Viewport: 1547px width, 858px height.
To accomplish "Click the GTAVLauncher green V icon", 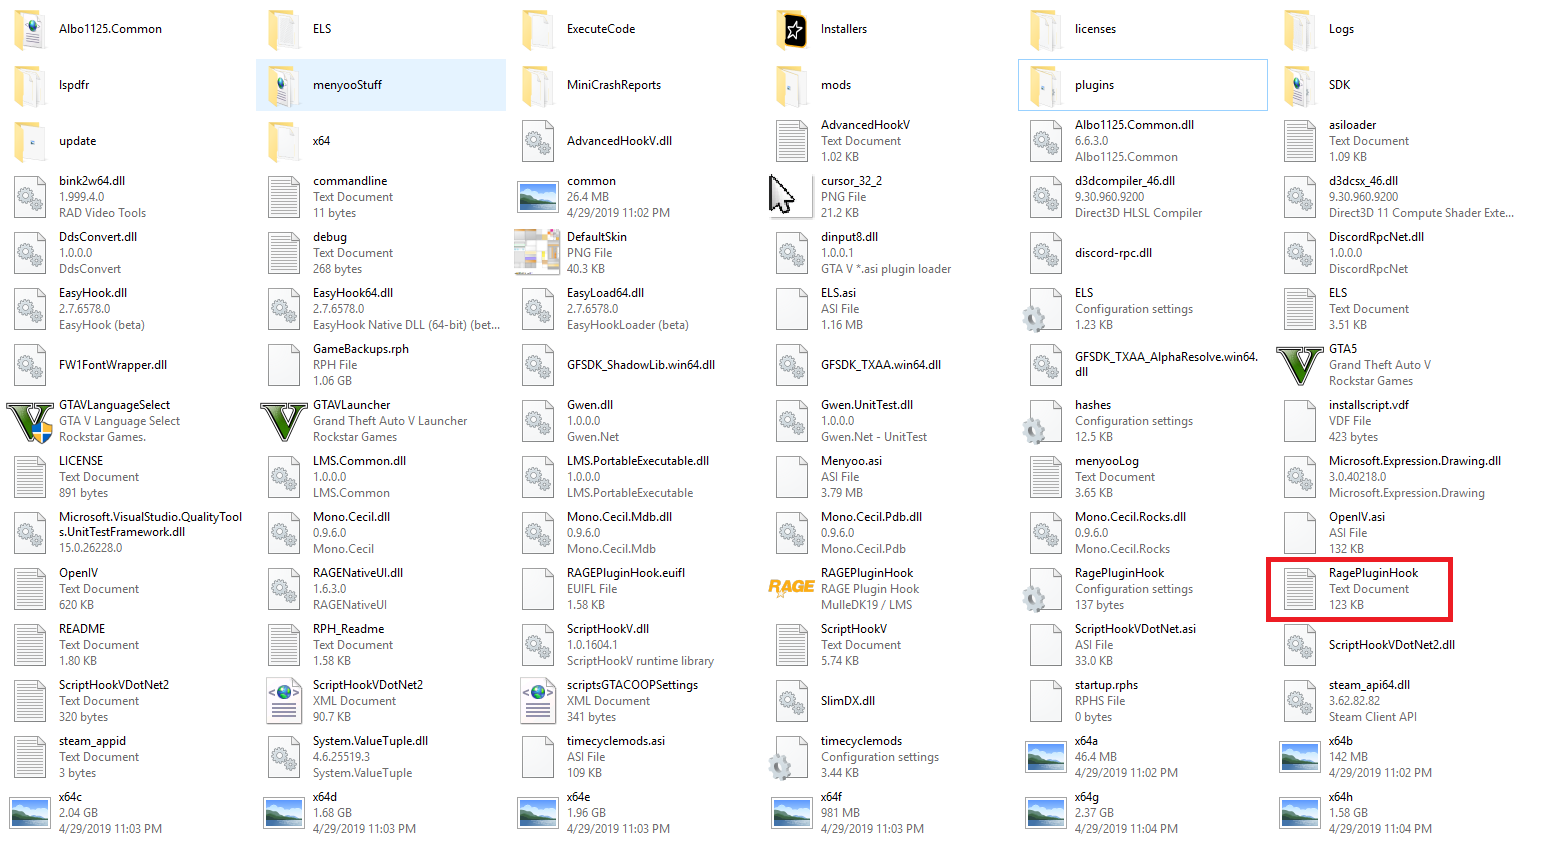I will (284, 421).
